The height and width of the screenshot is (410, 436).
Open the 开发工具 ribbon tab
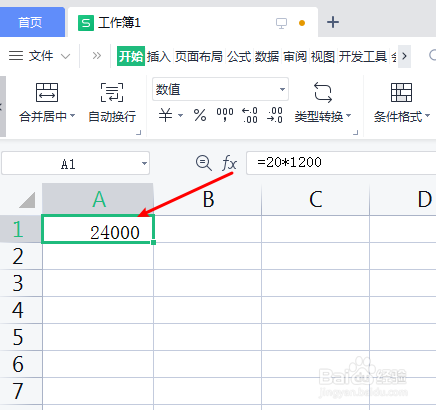tap(363, 56)
